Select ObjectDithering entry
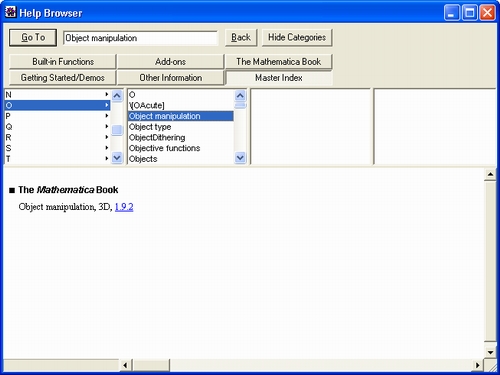 click(x=181, y=137)
